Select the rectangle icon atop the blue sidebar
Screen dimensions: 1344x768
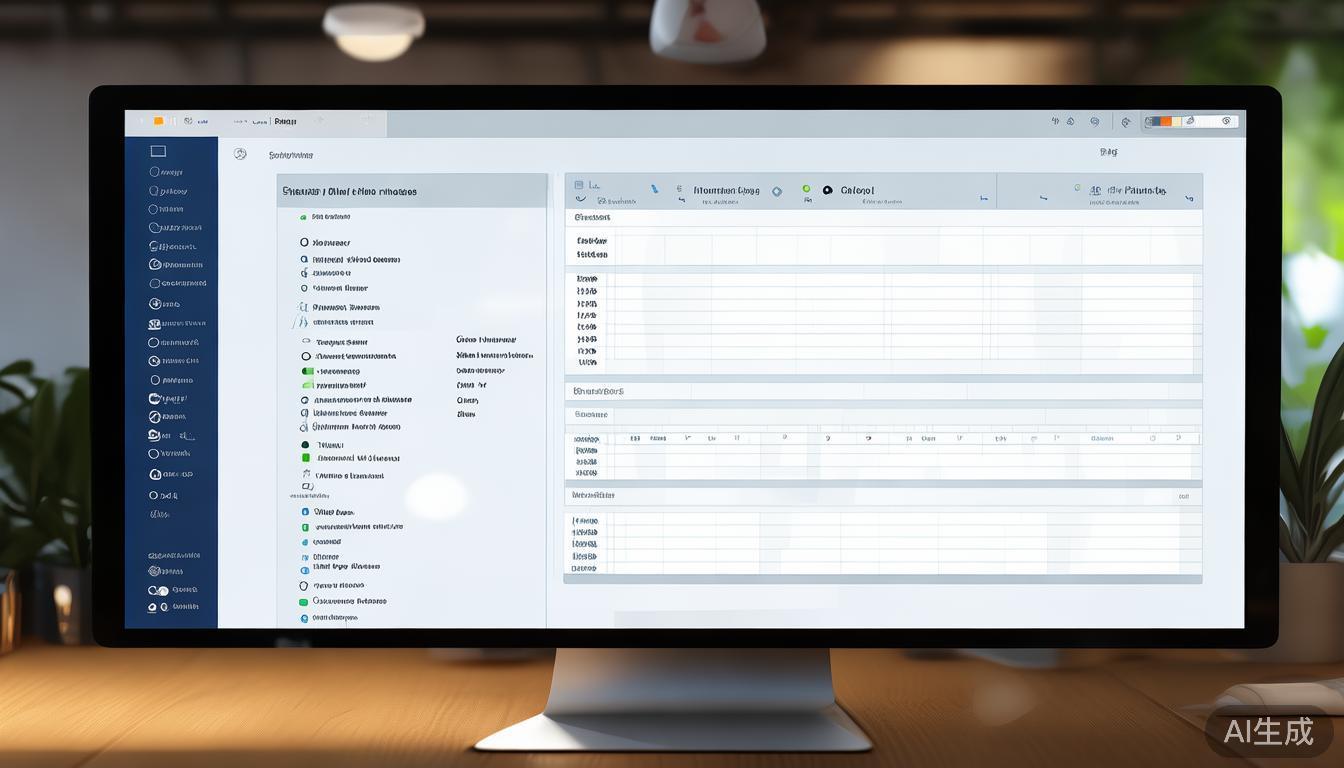pyautogui.click(x=158, y=151)
